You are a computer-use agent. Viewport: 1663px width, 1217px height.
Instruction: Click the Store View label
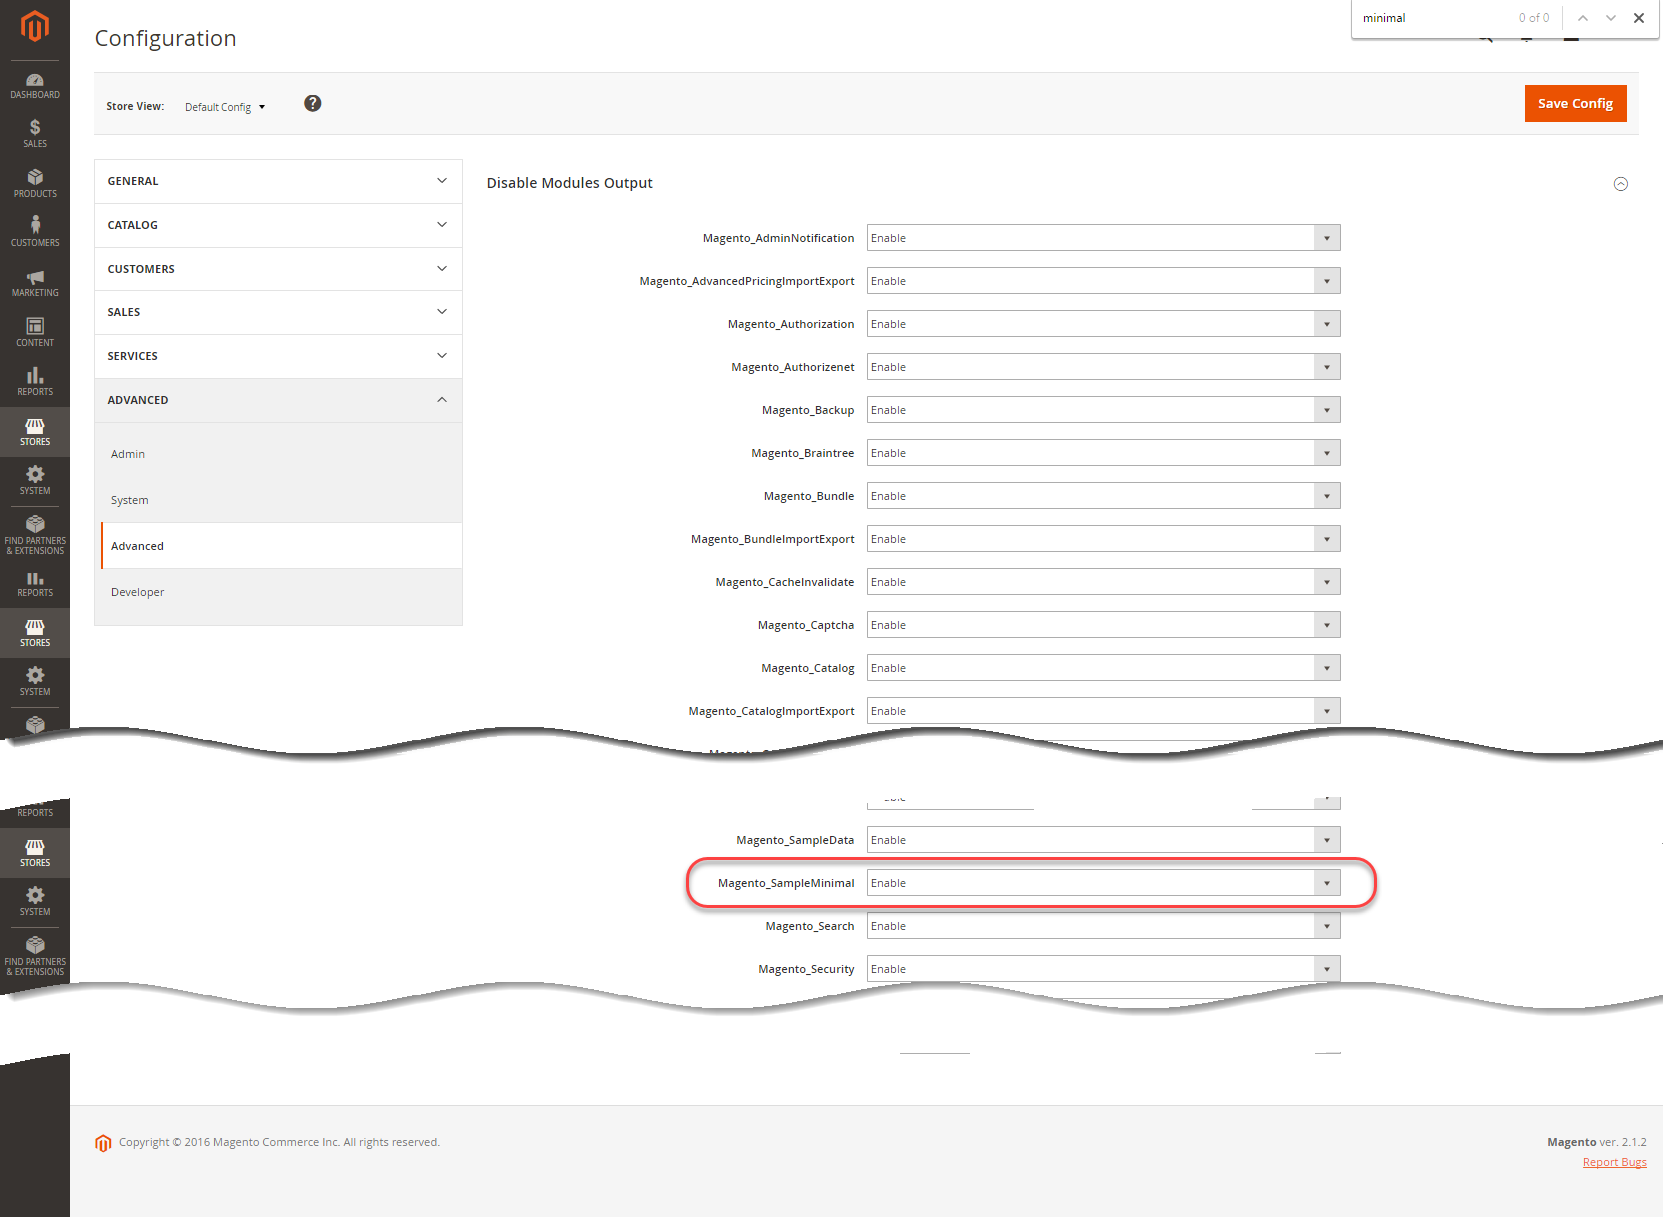click(x=135, y=106)
